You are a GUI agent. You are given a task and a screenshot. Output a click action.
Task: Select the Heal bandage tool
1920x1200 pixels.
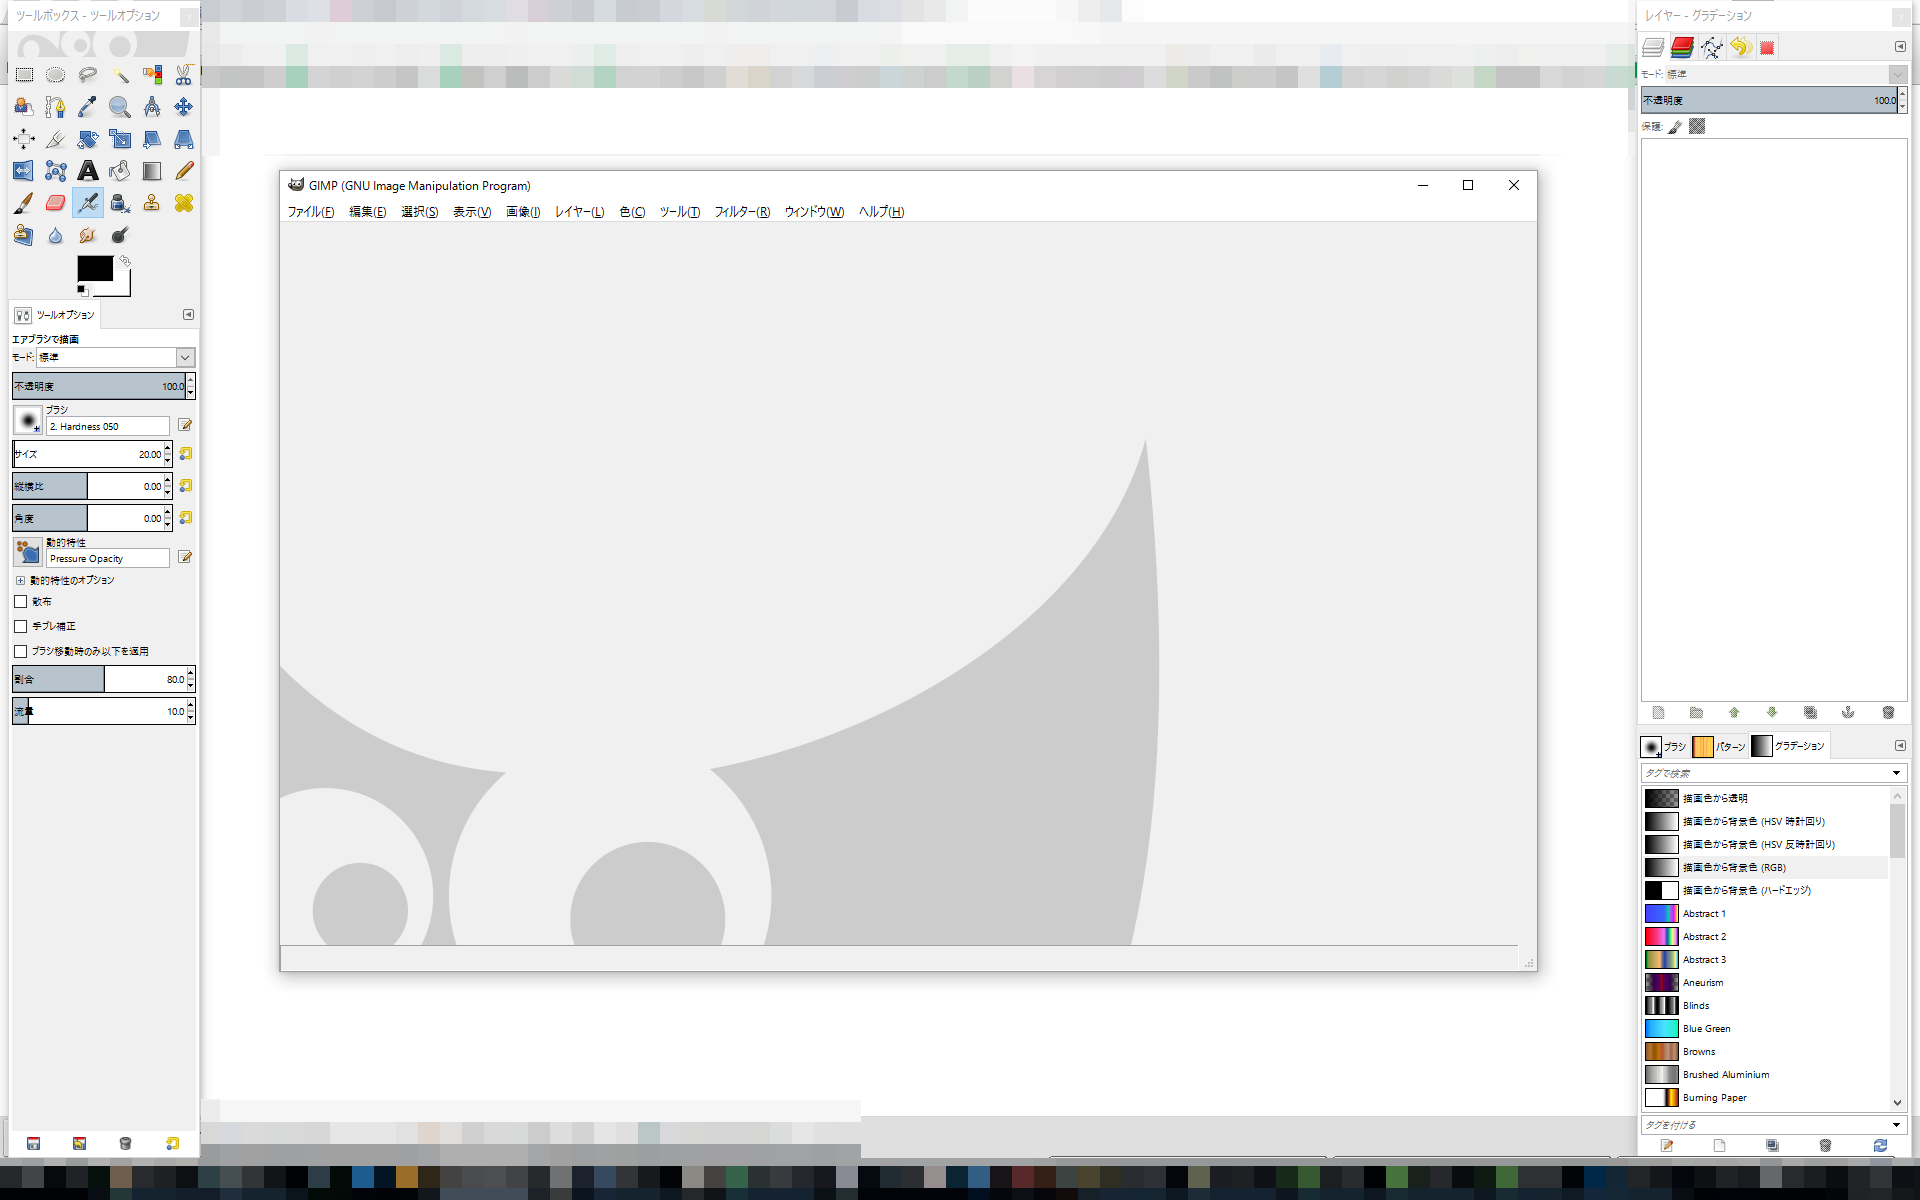tap(184, 203)
